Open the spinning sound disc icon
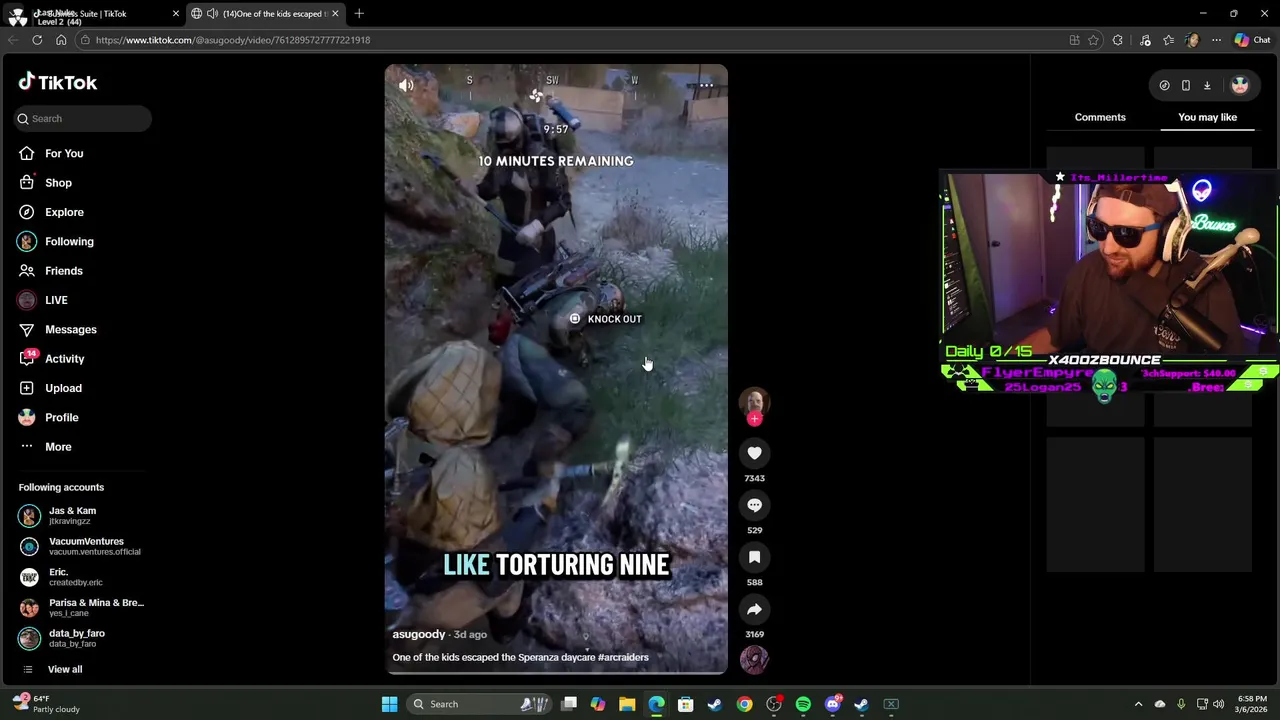The image size is (1280, 720). click(754, 659)
